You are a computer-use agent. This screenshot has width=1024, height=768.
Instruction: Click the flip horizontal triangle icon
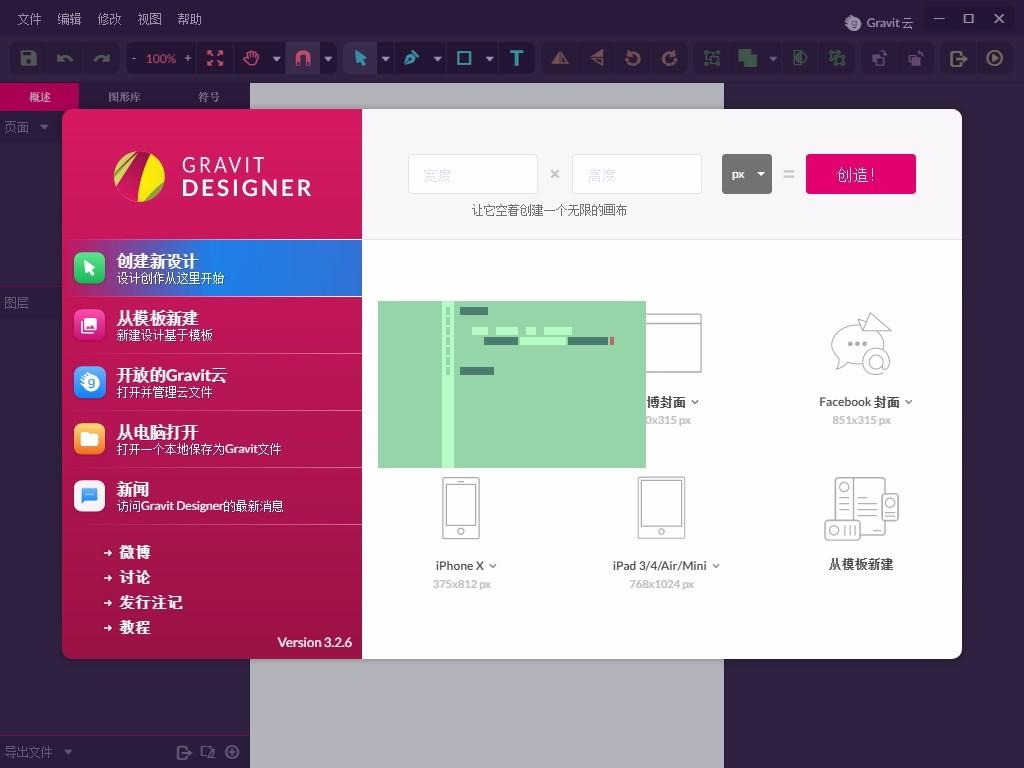point(560,58)
